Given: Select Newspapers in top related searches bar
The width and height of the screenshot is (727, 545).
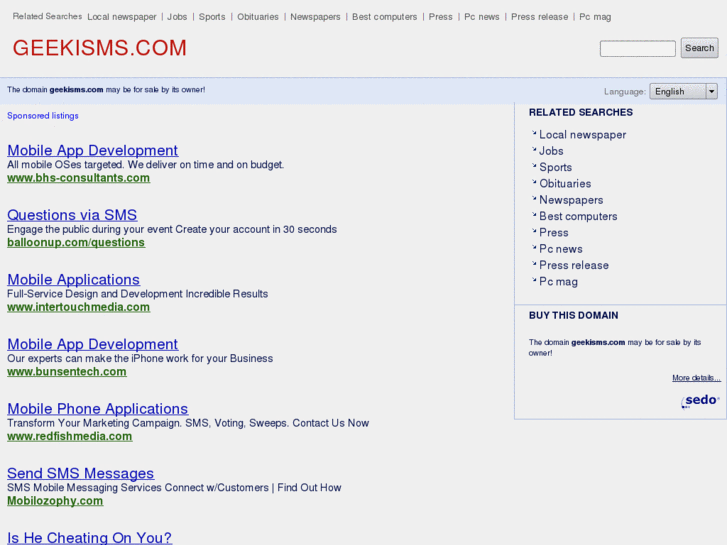Looking at the screenshot, I should (315, 17).
